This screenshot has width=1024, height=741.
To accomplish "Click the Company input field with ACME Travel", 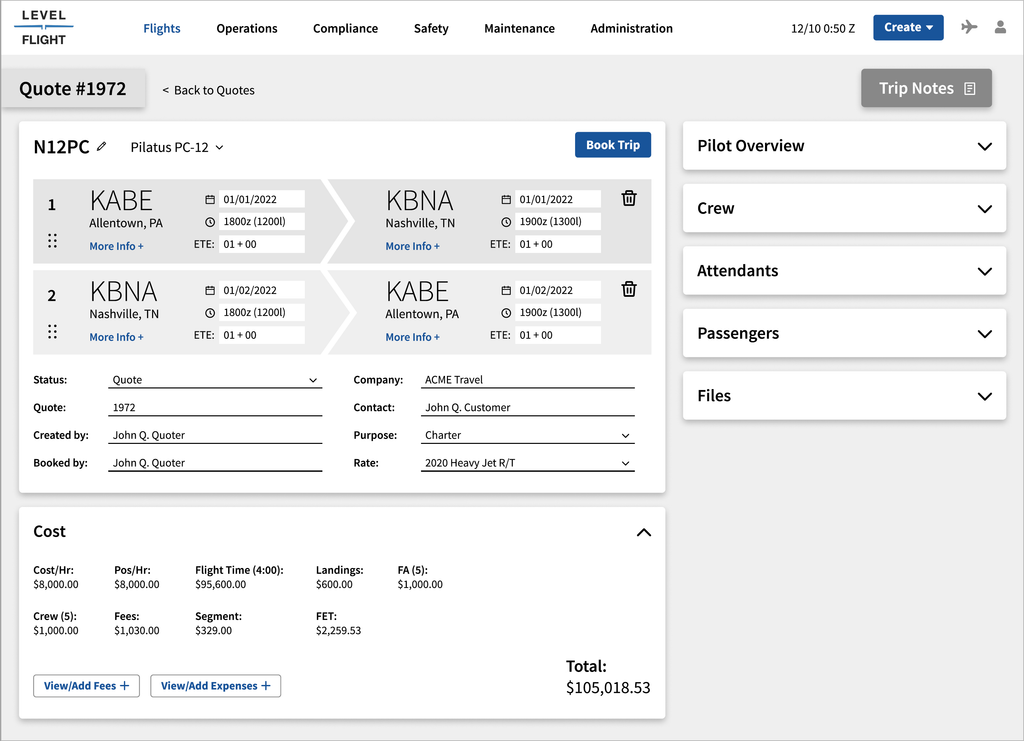I will 528,380.
